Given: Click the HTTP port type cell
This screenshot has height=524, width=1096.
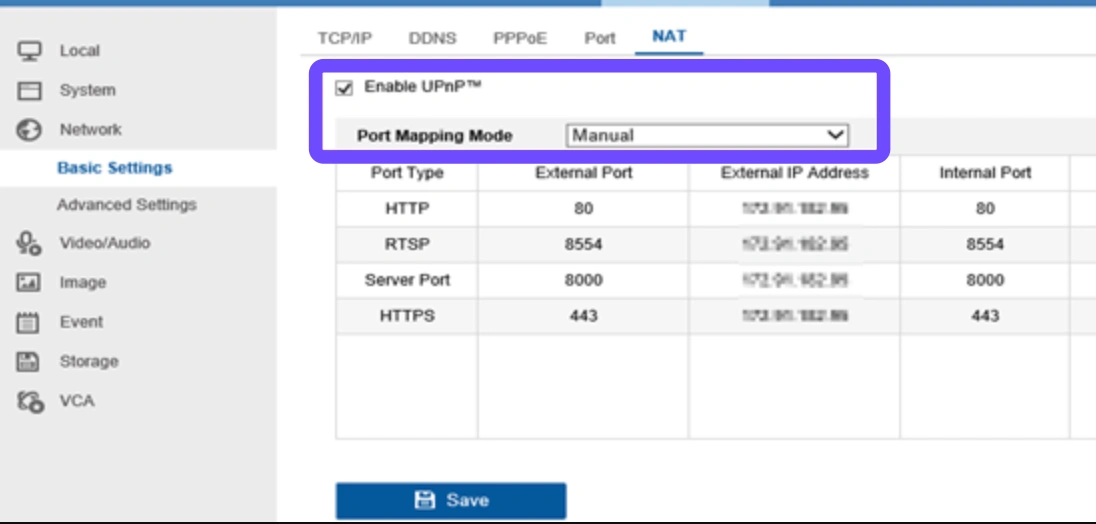Looking at the screenshot, I should pyautogui.click(x=407, y=209).
